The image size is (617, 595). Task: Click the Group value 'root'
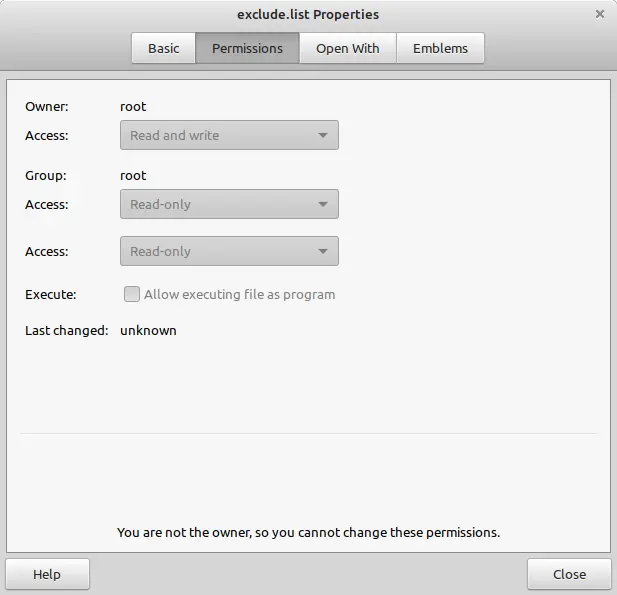133,176
